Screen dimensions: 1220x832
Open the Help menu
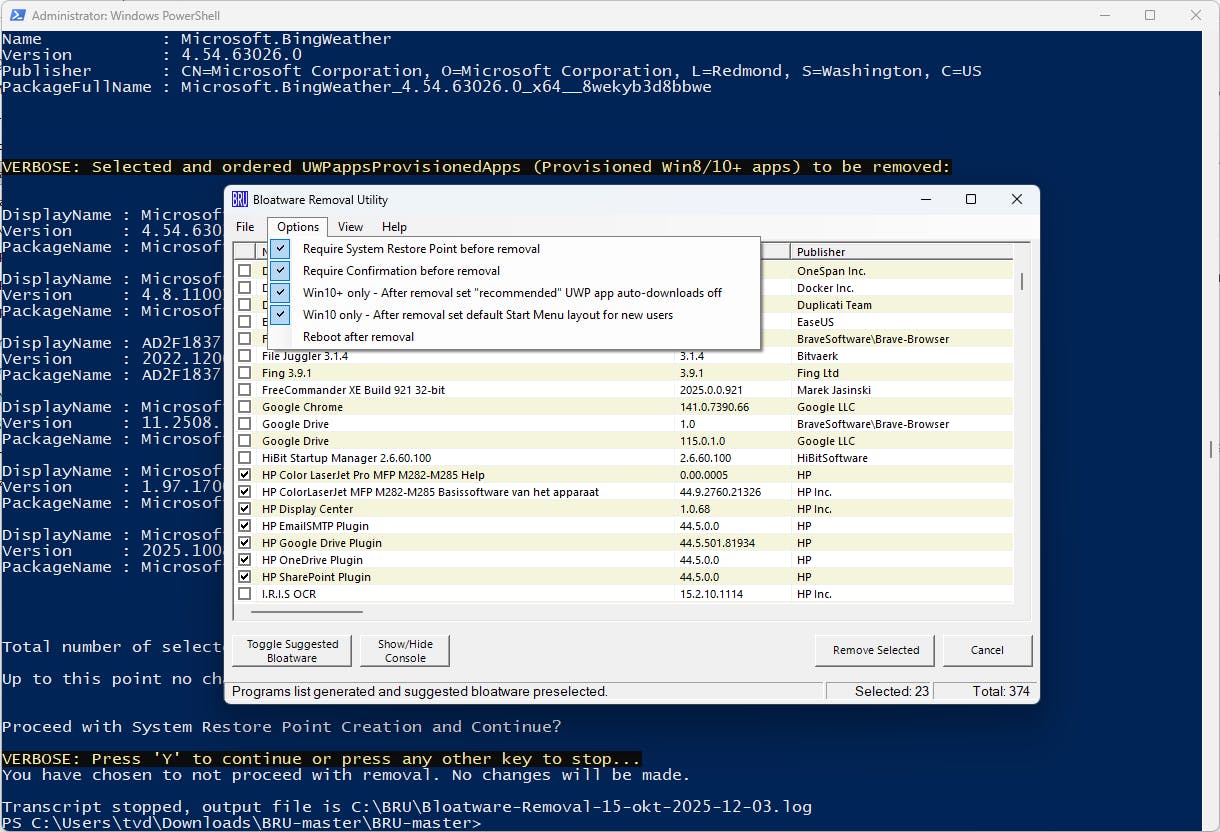(x=394, y=227)
